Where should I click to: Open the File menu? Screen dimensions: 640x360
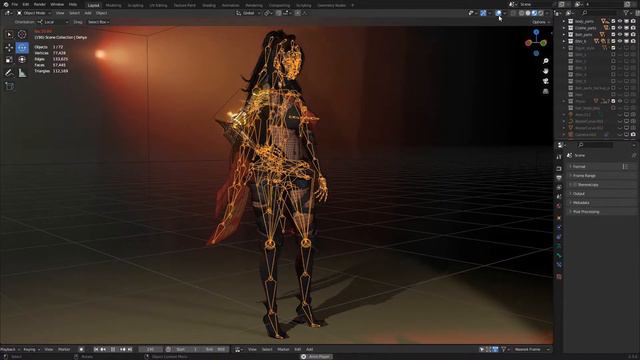click(15, 4)
